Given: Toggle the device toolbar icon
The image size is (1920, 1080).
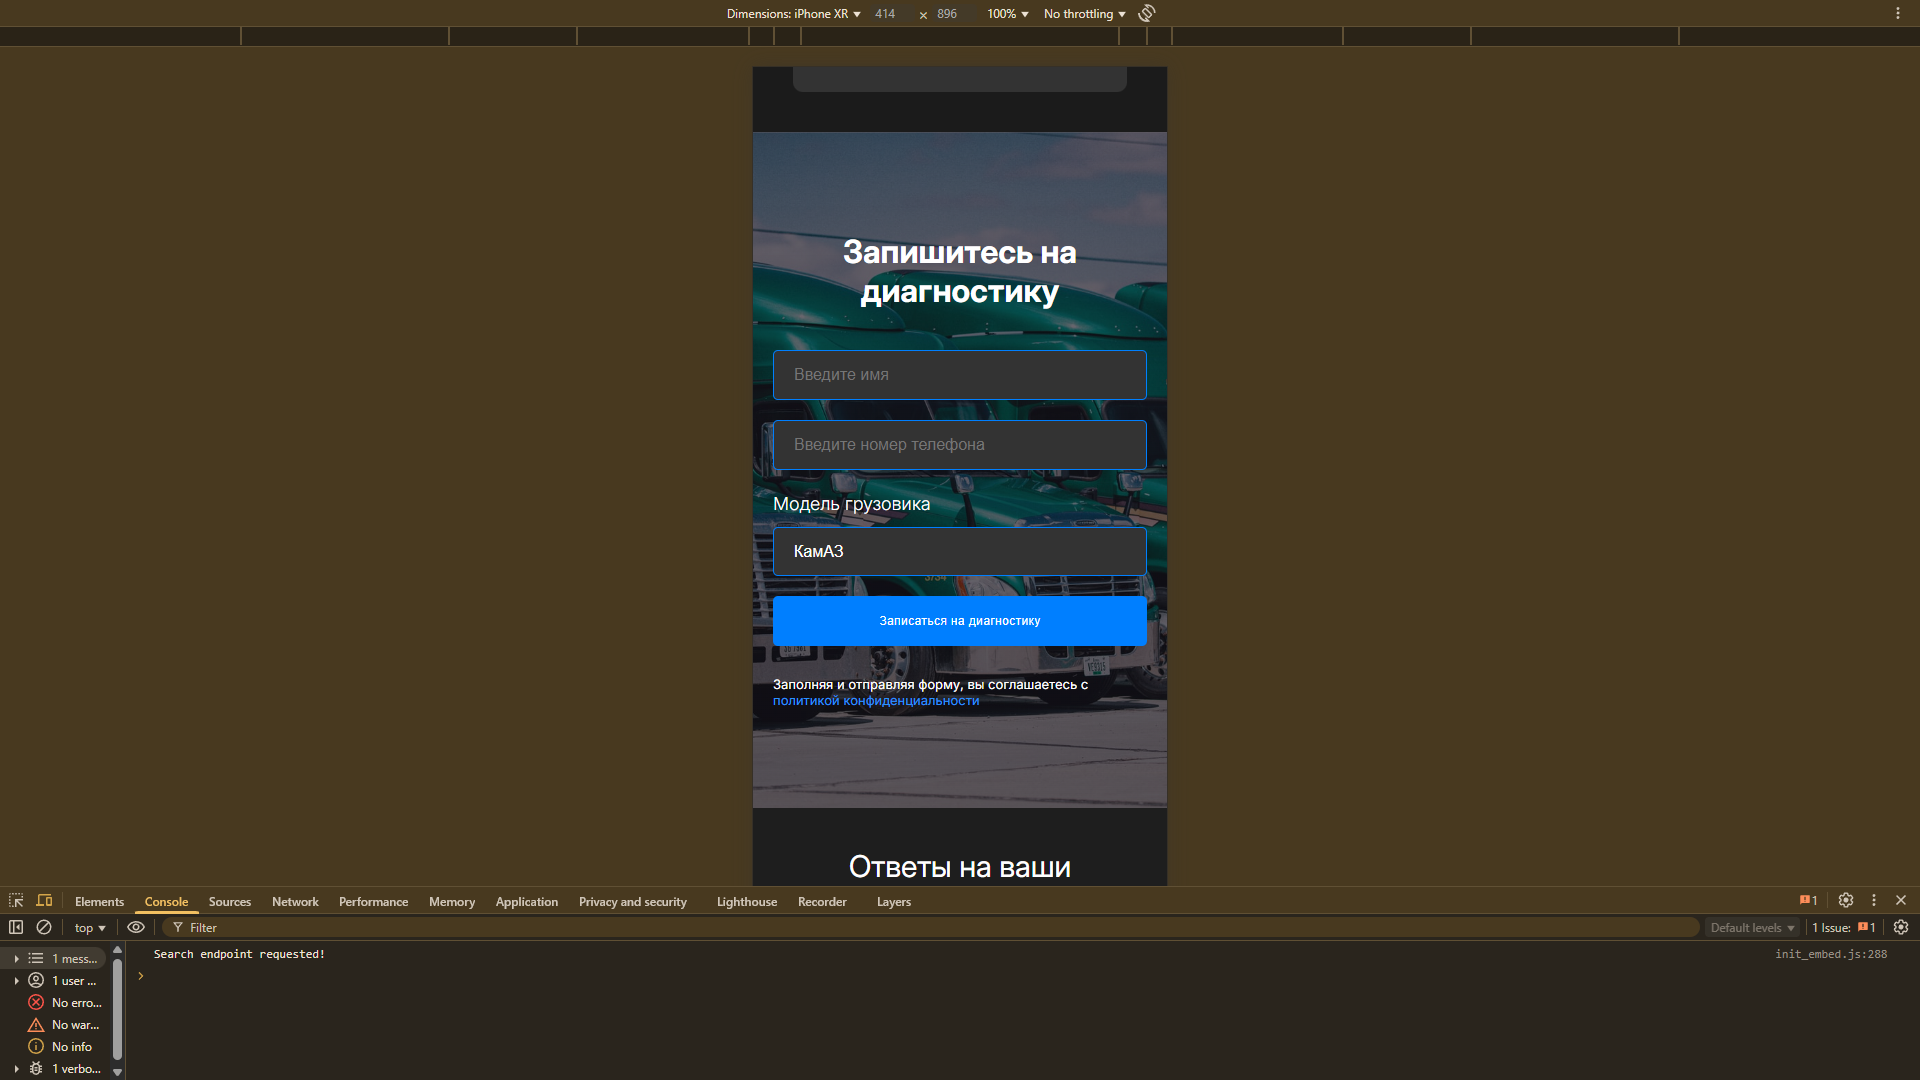Looking at the screenshot, I should 44,901.
